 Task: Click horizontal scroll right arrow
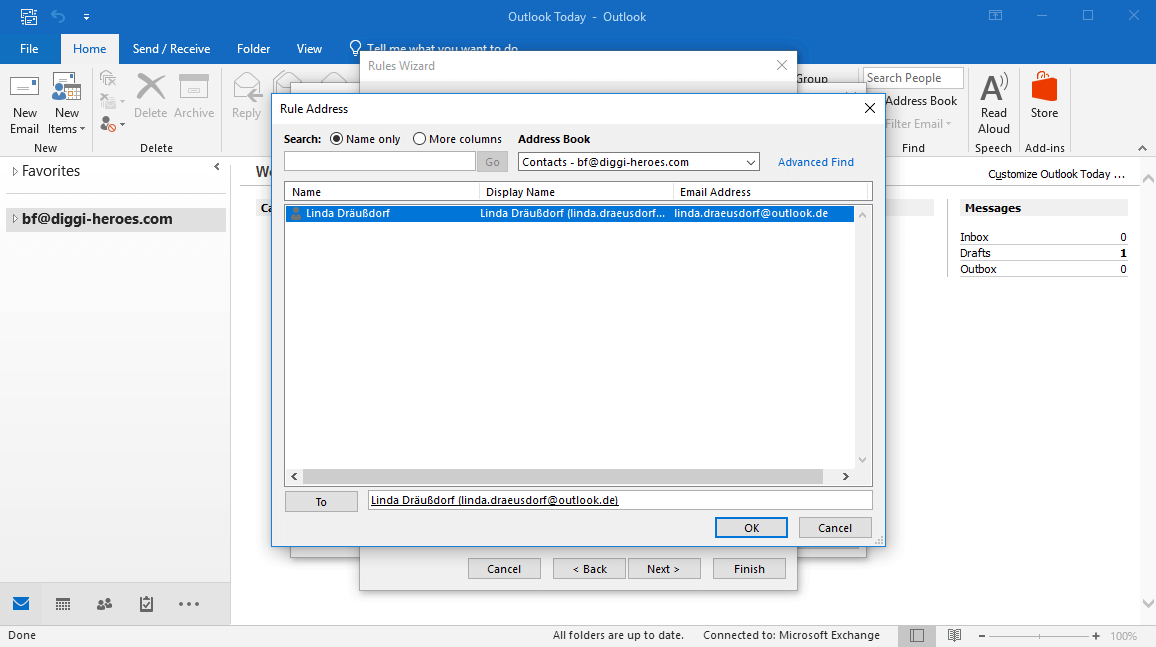[846, 477]
